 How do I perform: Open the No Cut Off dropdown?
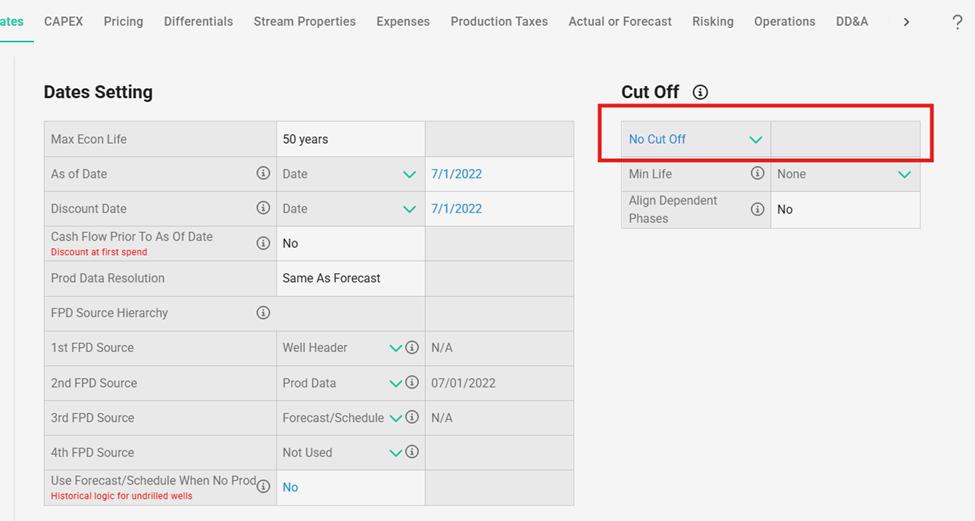point(695,140)
